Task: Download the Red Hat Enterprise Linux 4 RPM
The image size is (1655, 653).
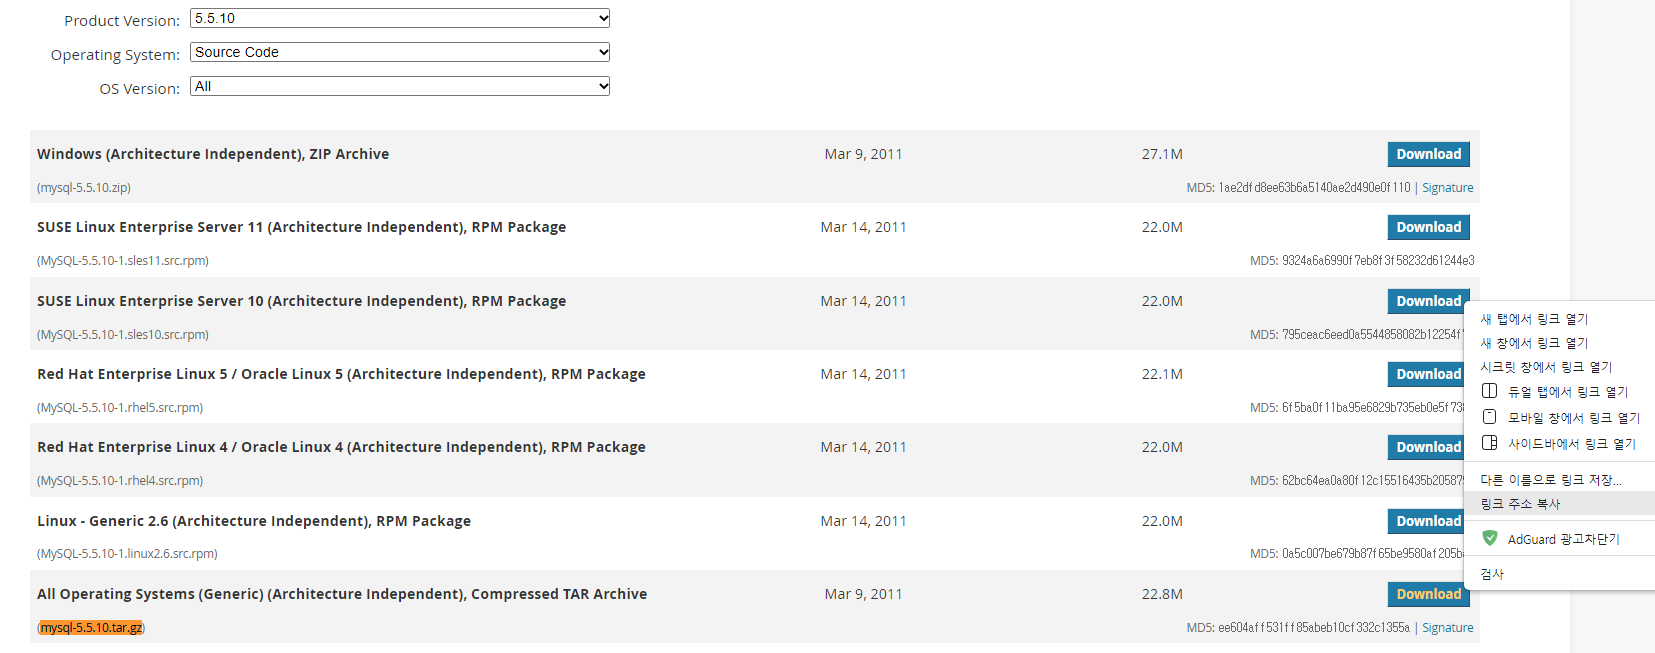Action: click(x=1428, y=447)
